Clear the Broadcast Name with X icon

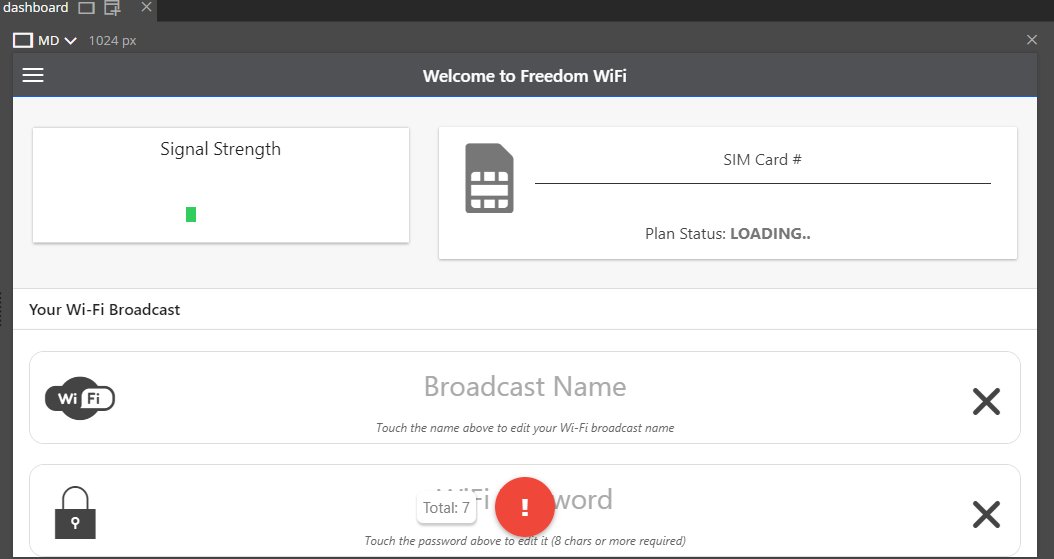pyautogui.click(x=986, y=402)
